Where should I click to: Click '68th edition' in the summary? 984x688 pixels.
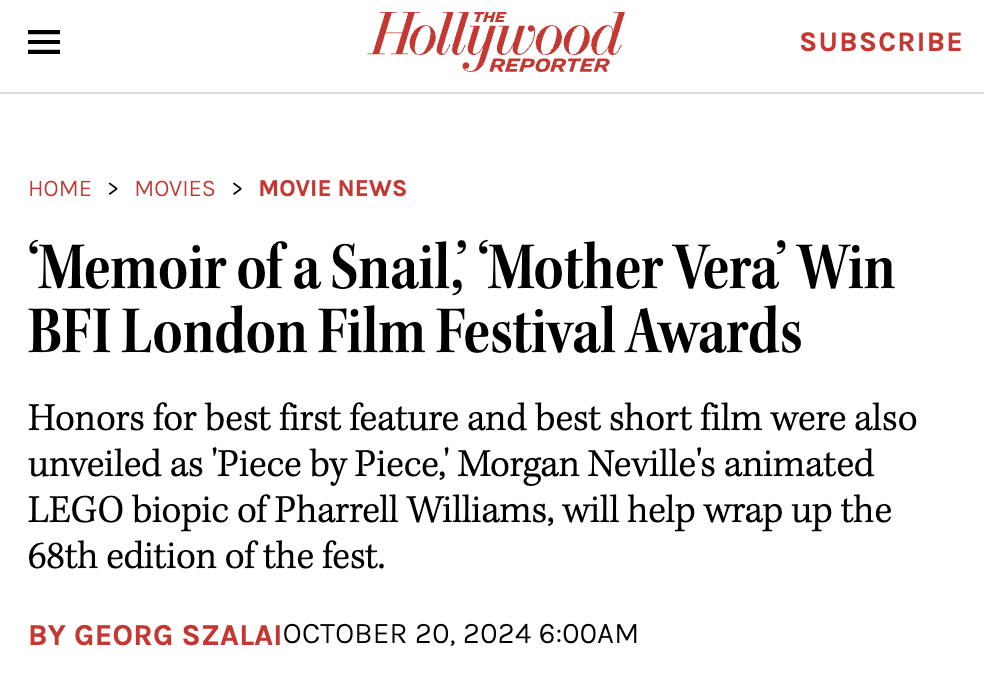[128, 556]
